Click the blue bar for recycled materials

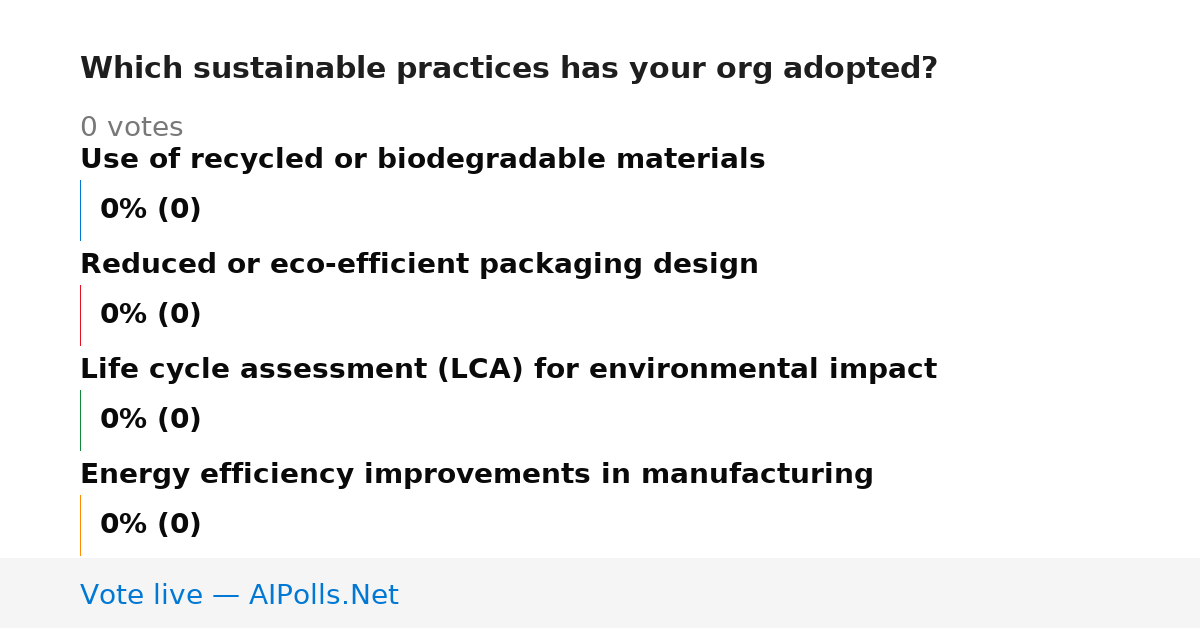tap(80, 210)
